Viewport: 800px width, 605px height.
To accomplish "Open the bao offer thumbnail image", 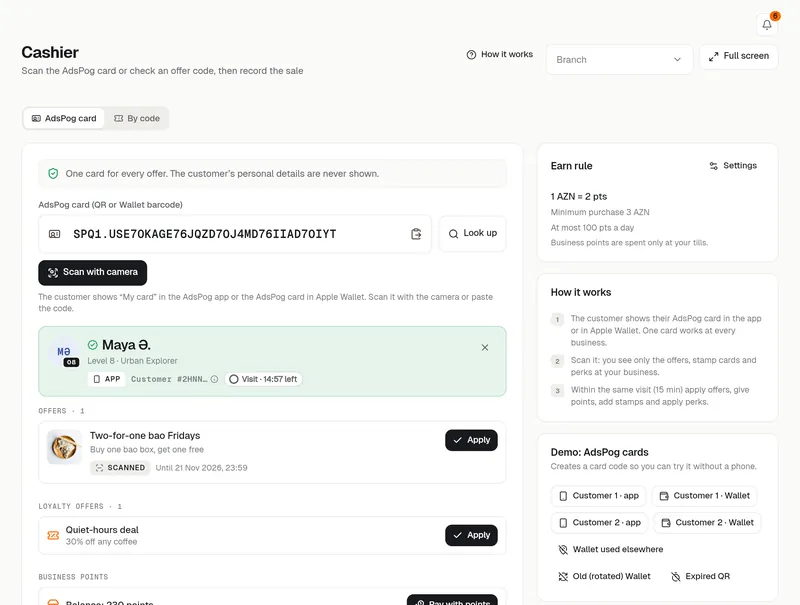I will [x=64, y=447].
